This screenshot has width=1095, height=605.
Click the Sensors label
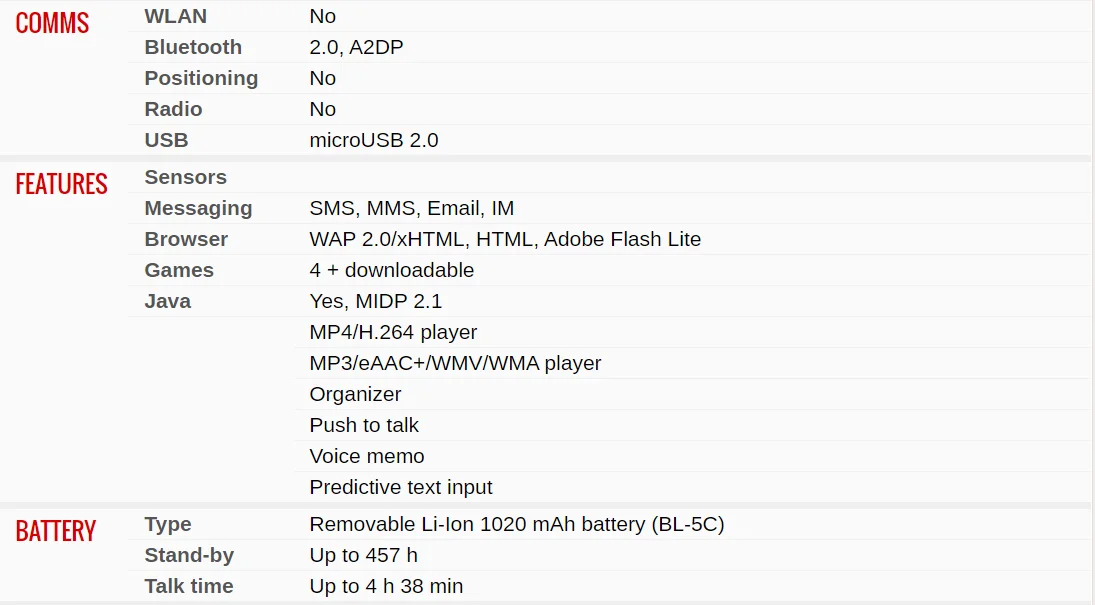tap(185, 177)
